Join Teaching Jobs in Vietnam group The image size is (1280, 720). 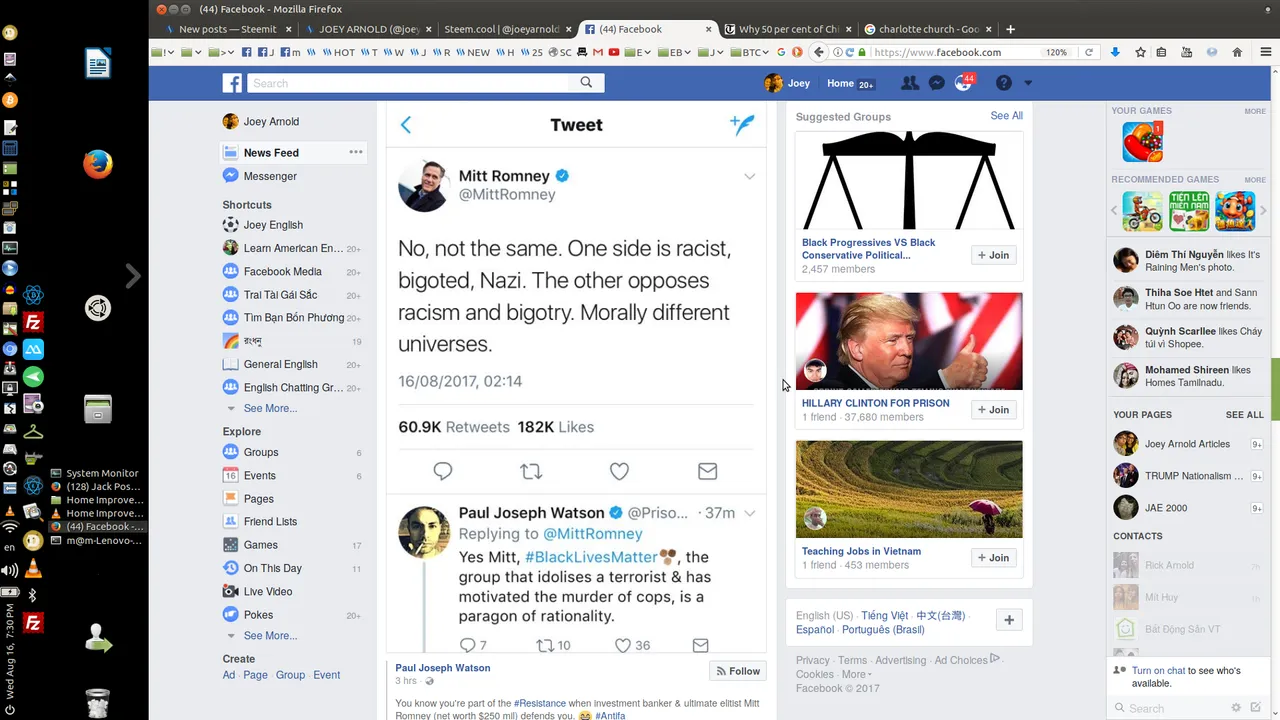[x=994, y=558]
